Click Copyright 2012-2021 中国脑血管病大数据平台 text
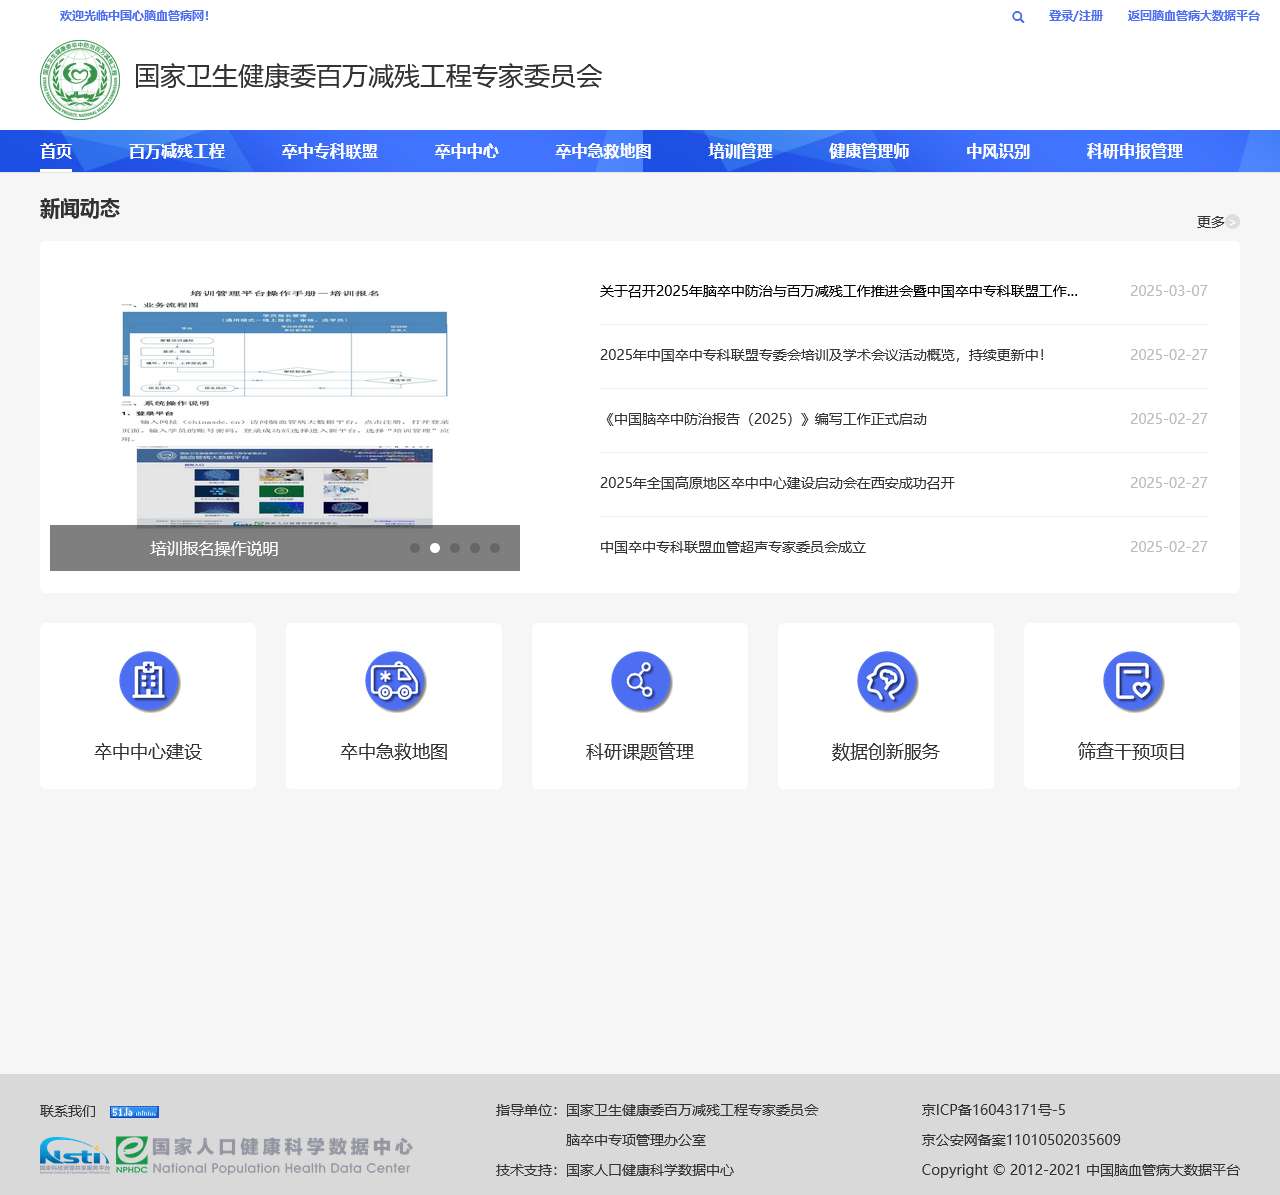 1081,1170
